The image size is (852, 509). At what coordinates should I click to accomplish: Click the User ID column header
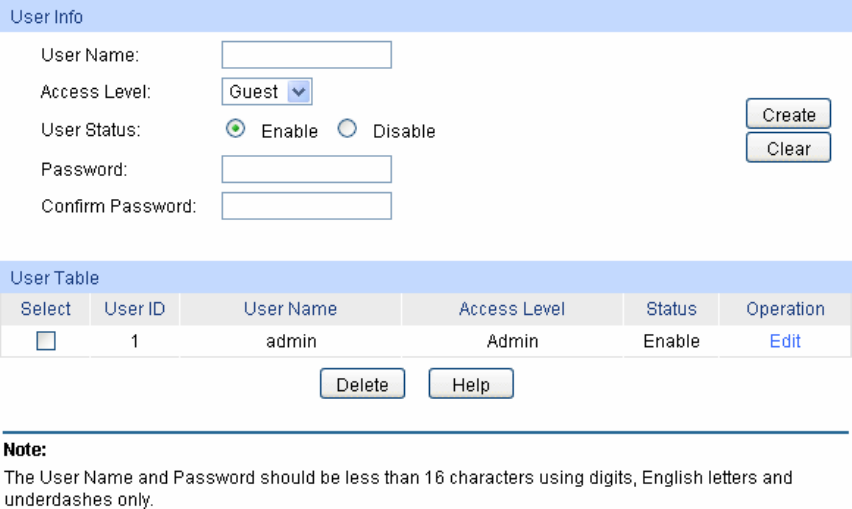point(135,309)
